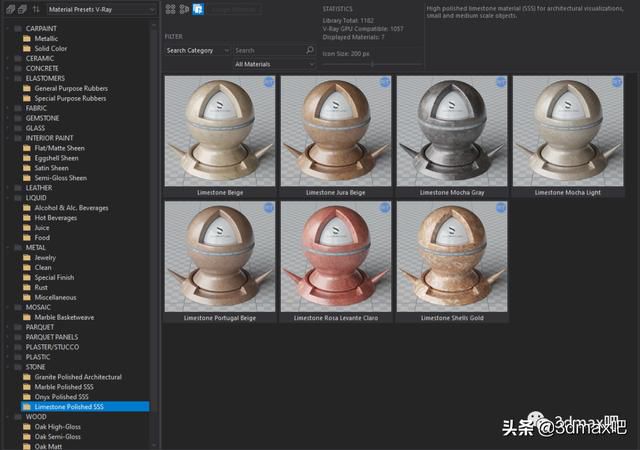Click the blue badge on the Limestone Rosa Levante Claro thumbnail
The image size is (640, 450).
click(x=385, y=207)
